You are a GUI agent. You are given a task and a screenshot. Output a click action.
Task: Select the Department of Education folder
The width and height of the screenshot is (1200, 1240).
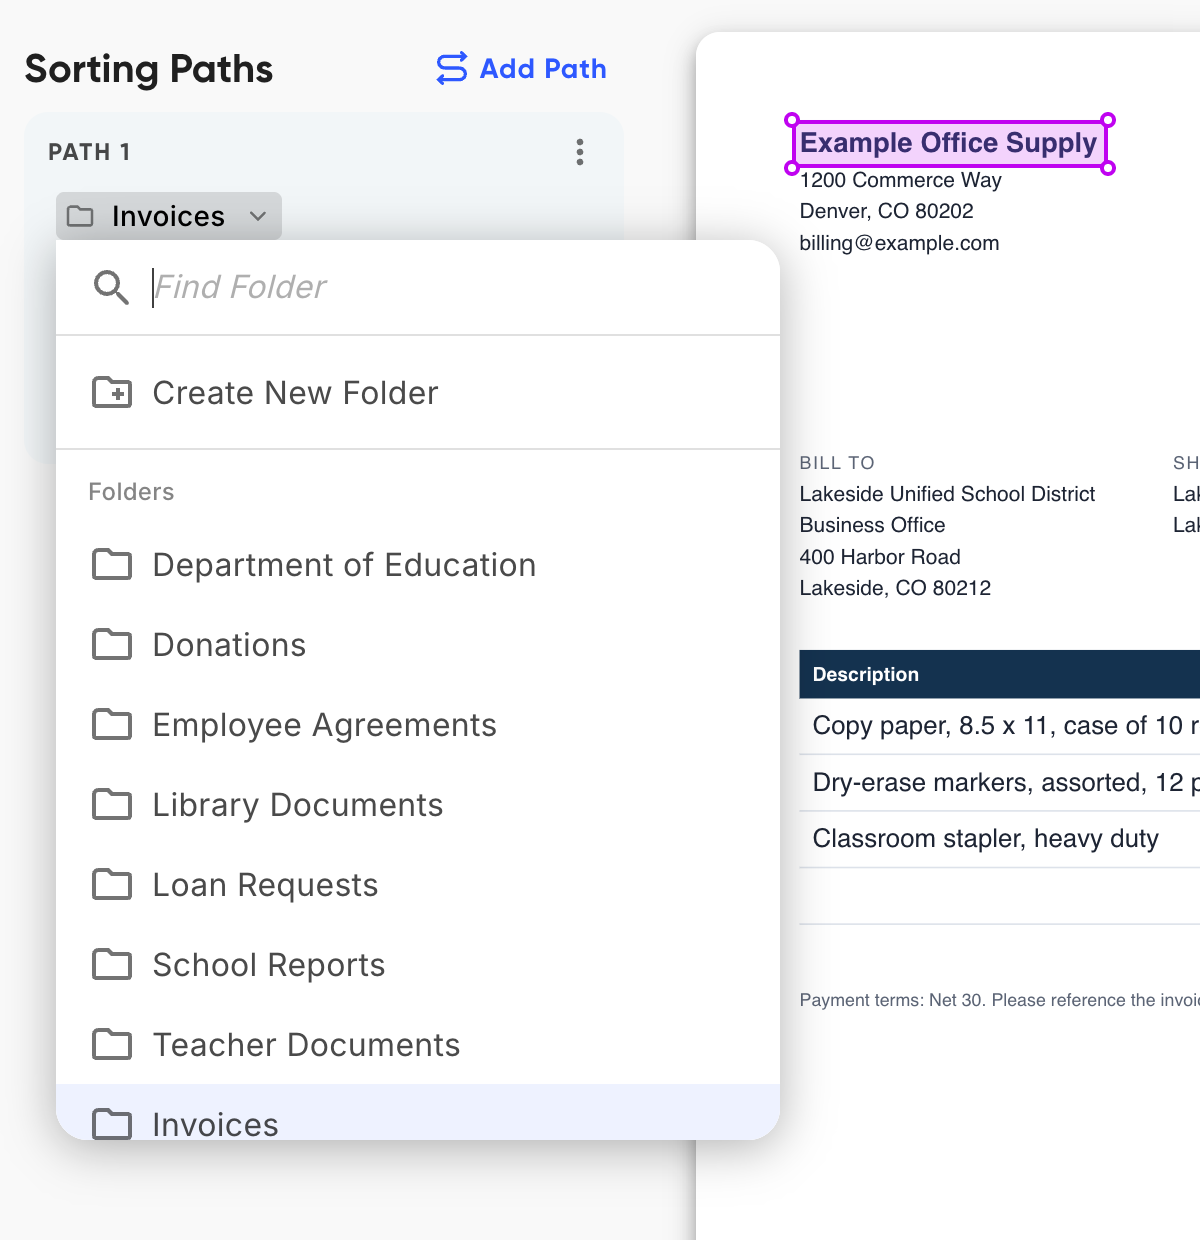point(418,565)
